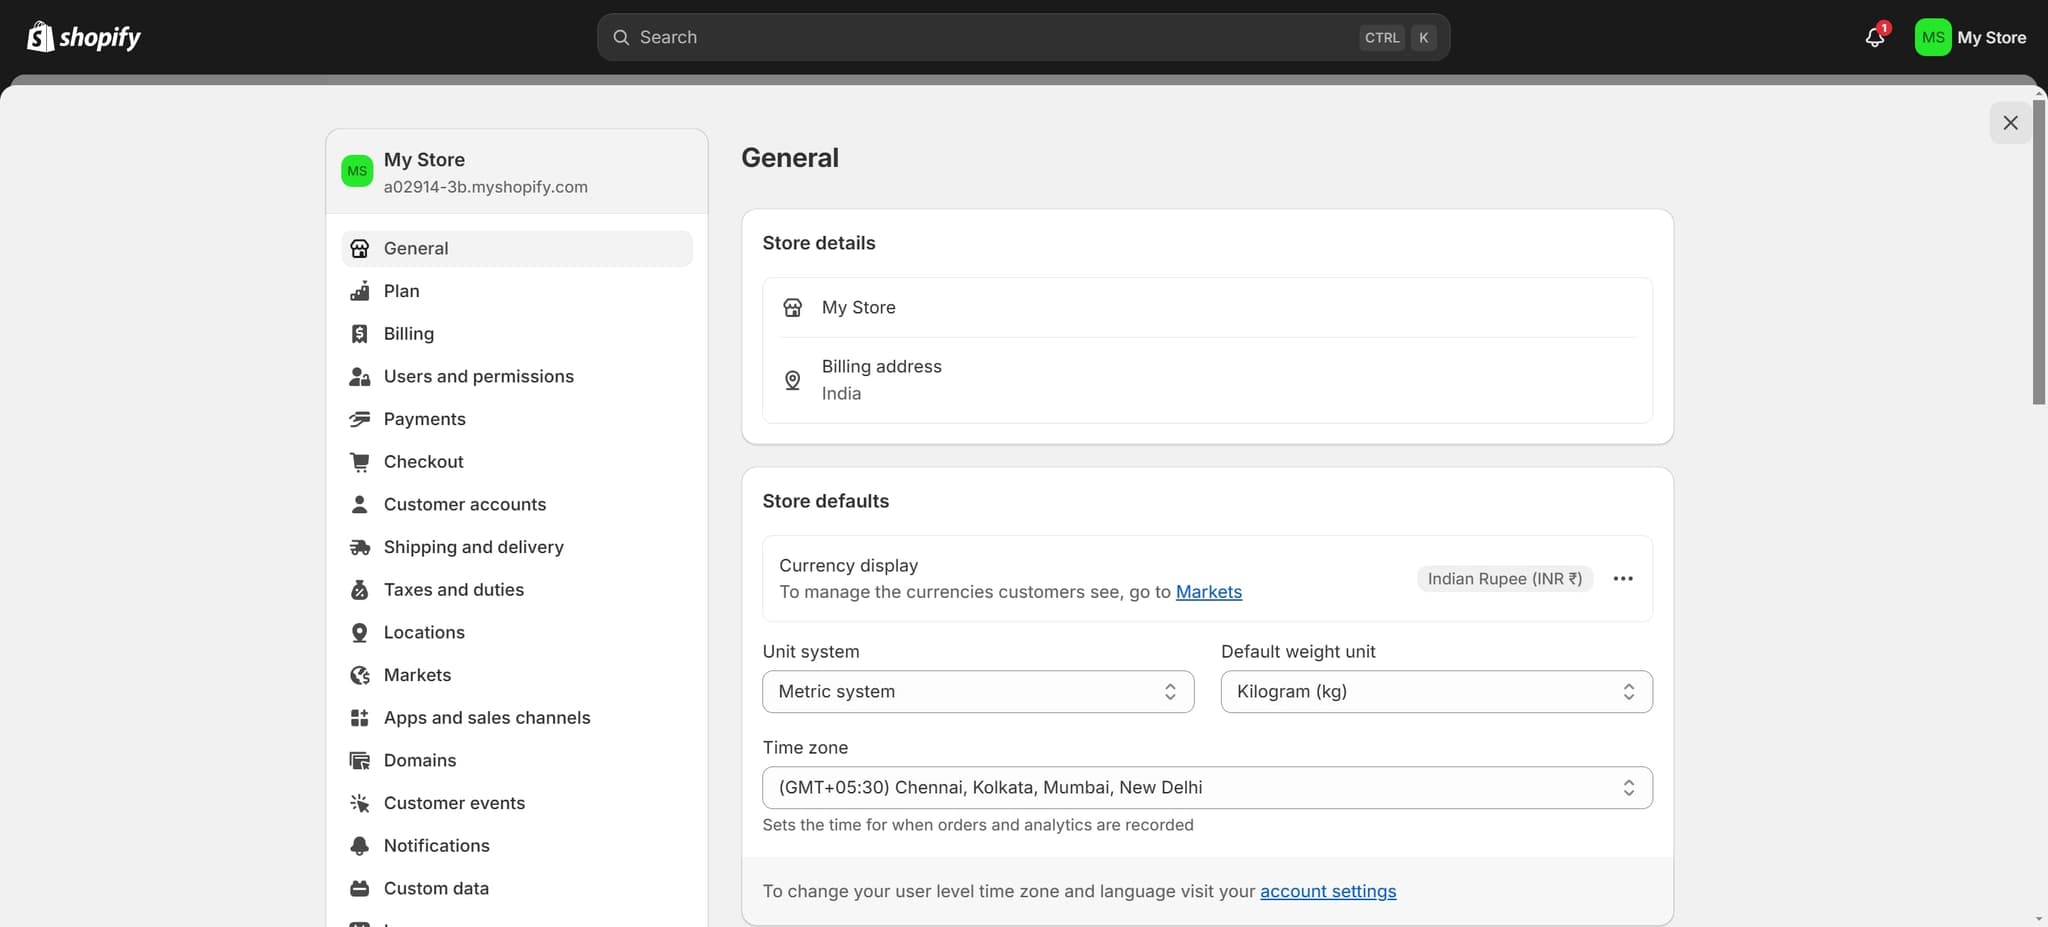
Task: Click the Billing receipt icon in sidebar
Action: coord(359,334)
